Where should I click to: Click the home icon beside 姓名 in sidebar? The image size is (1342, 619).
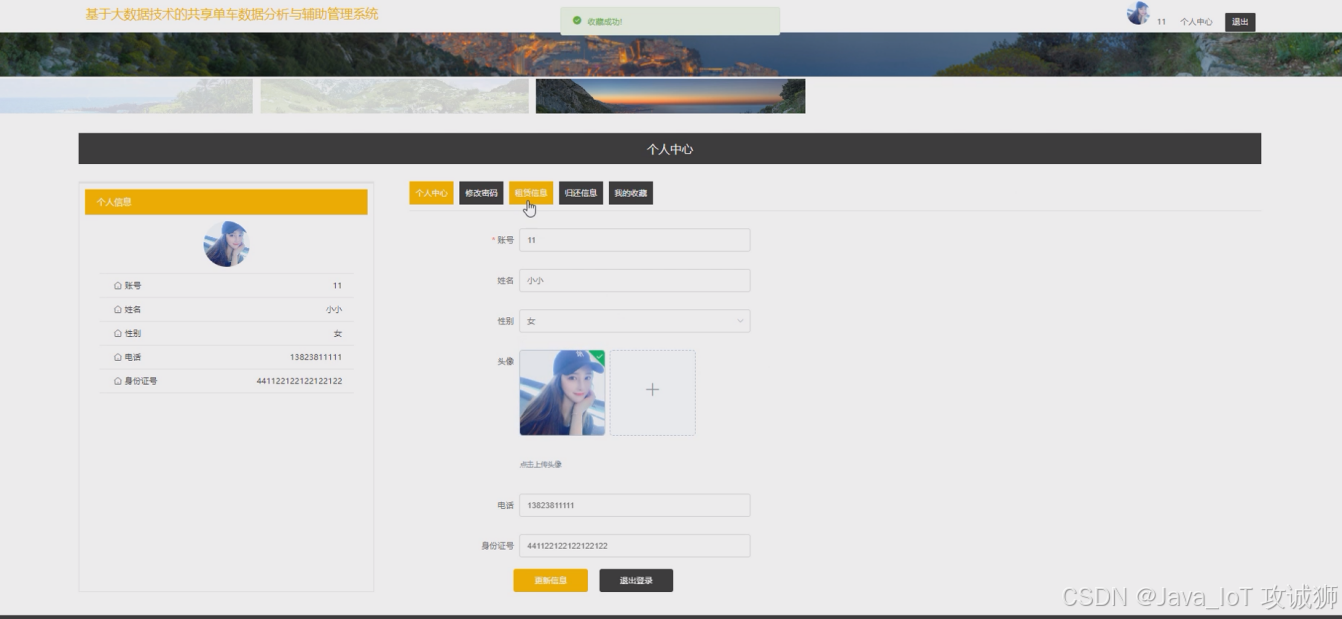pos(118,310)
